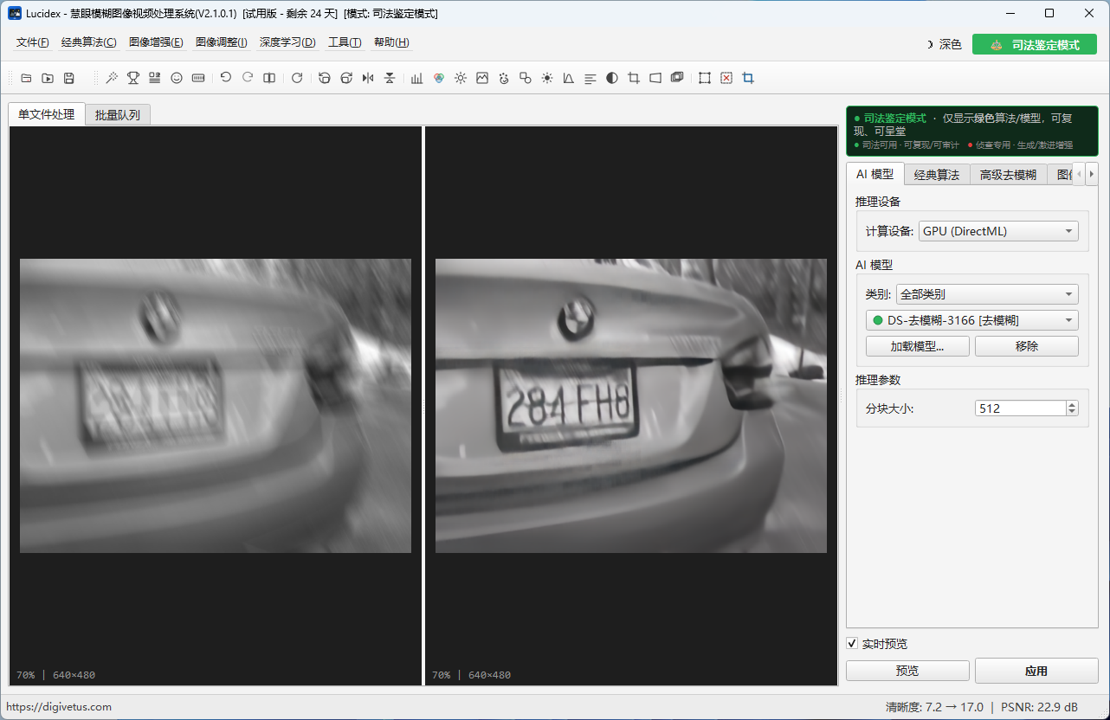Click the https://digivetus.com status bar link
Image resolution: width=1110 pixels, height=720 pixels.
tap(59, 707)
